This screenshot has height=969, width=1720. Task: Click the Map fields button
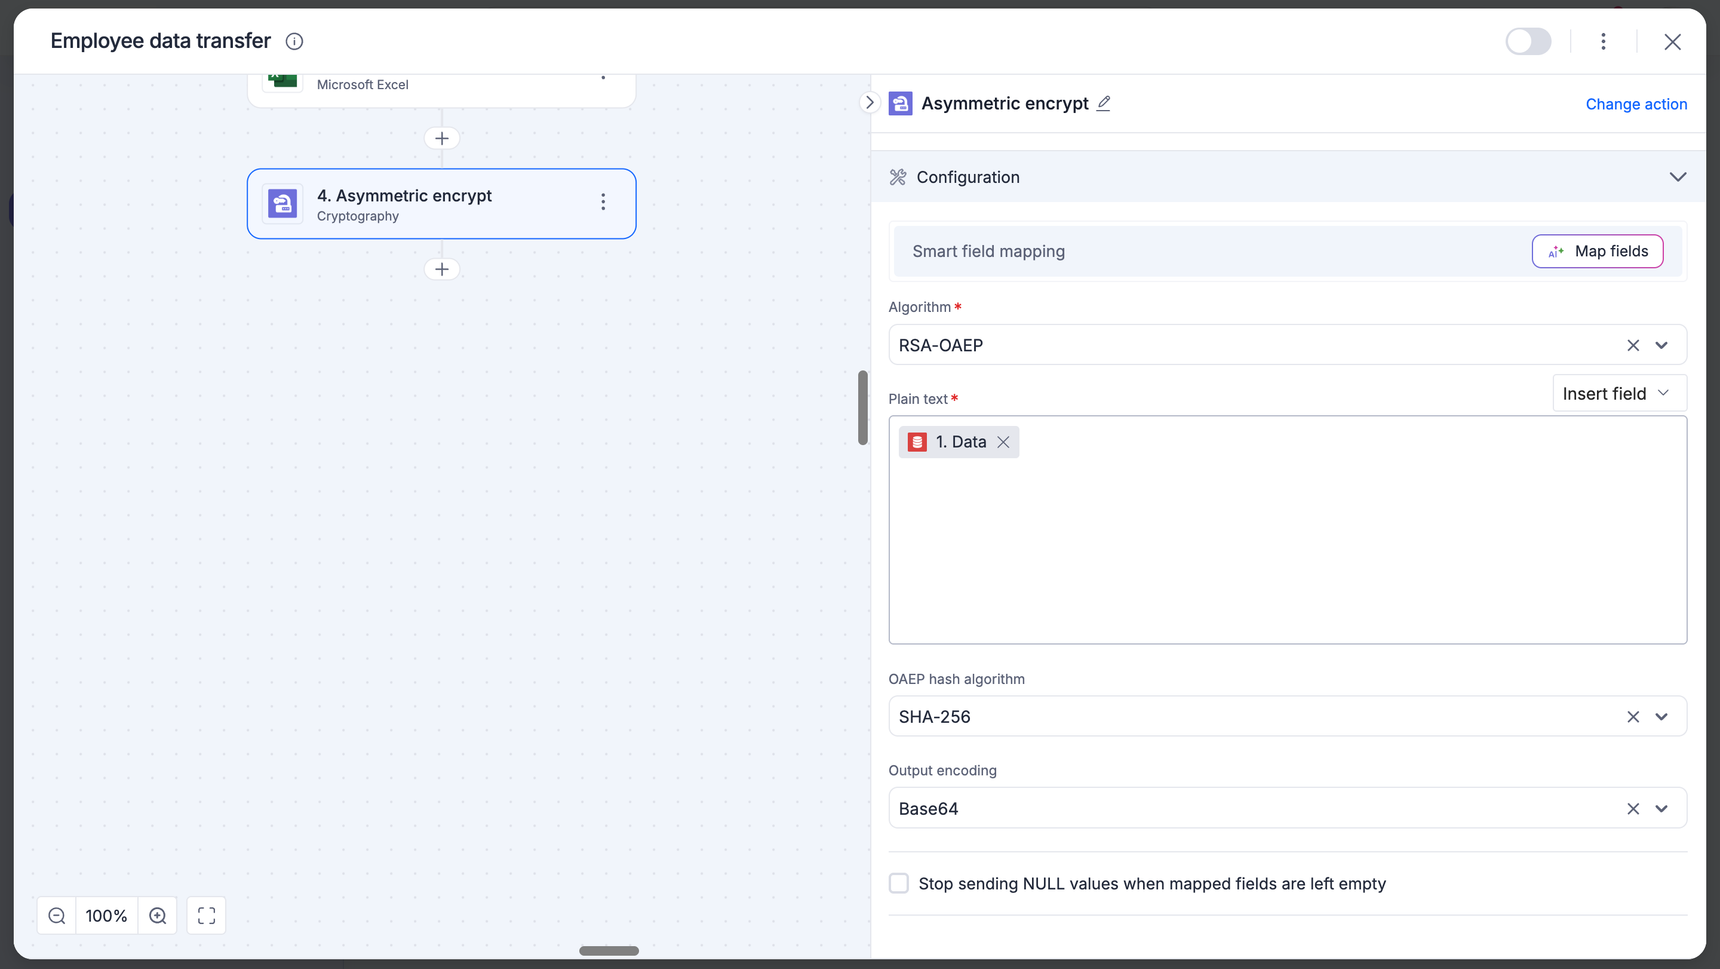point(1597,251)
